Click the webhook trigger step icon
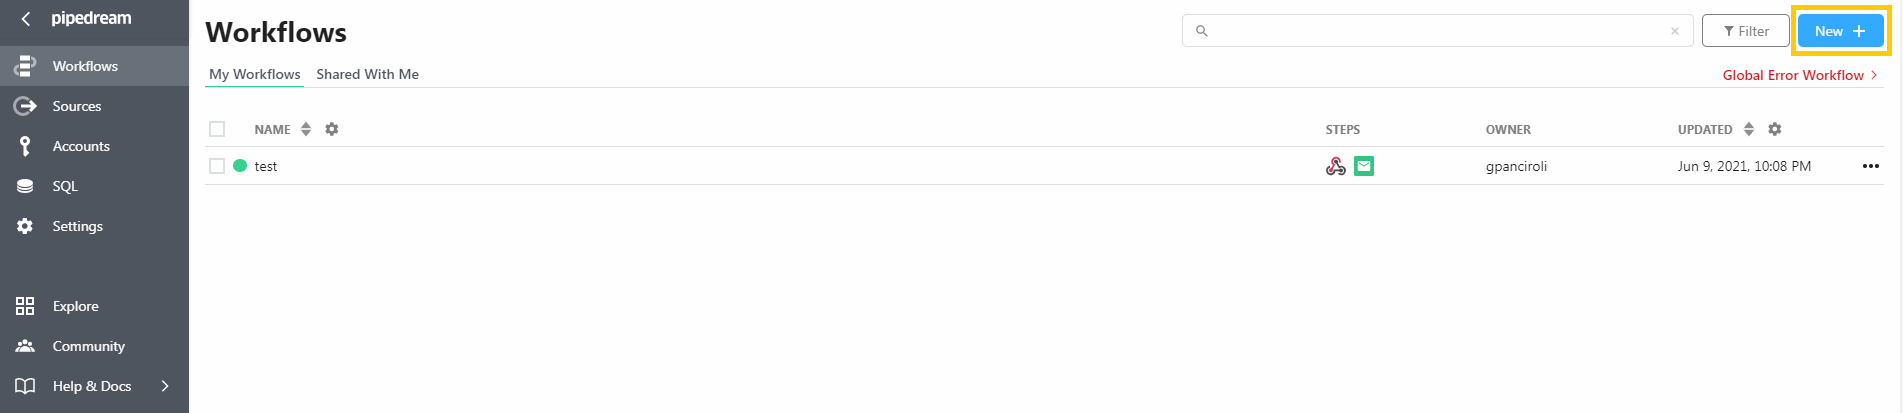Viewport: 1903px width, 413px height. [1335, 166]
